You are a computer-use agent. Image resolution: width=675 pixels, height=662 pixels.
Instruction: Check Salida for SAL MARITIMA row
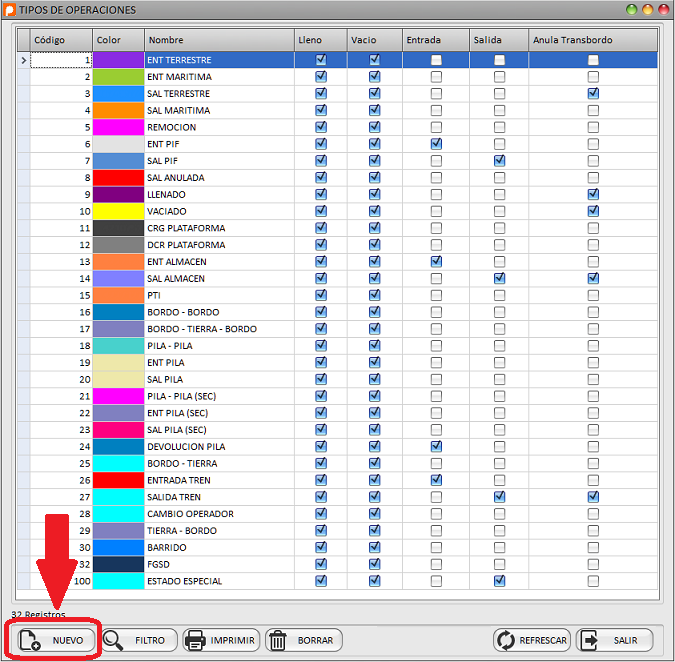499,111
